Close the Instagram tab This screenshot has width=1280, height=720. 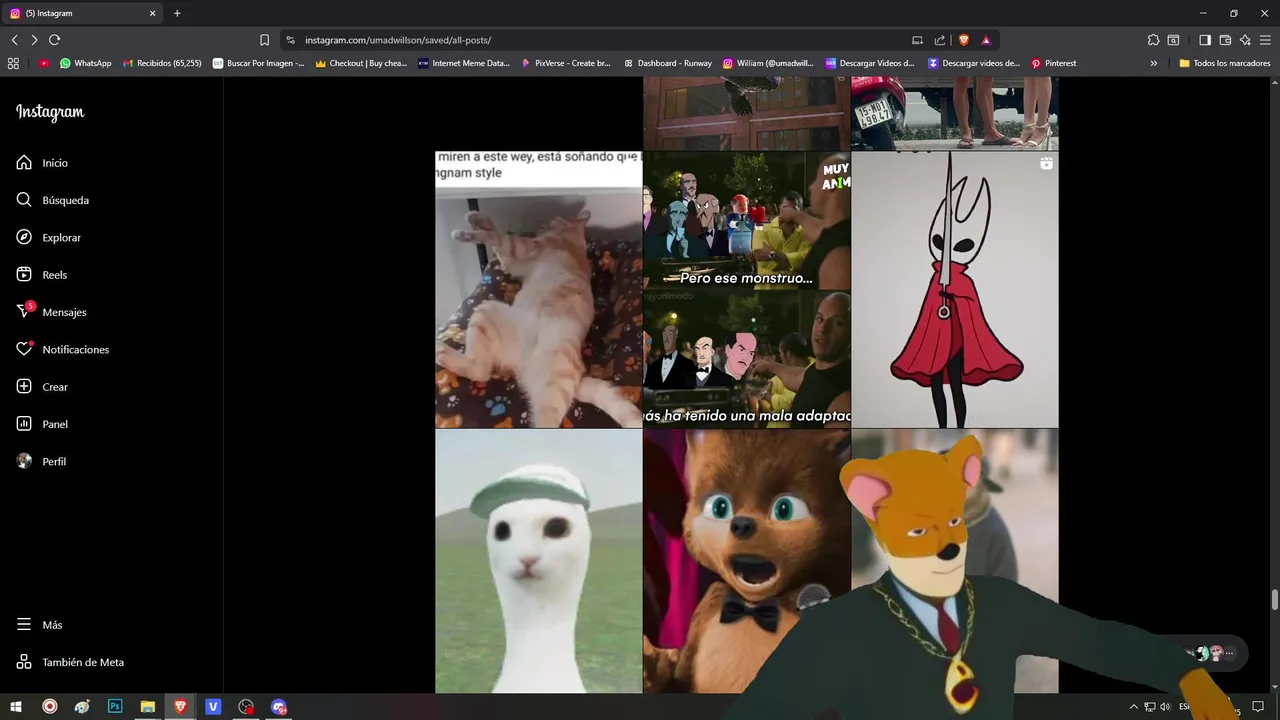(152, 13)
